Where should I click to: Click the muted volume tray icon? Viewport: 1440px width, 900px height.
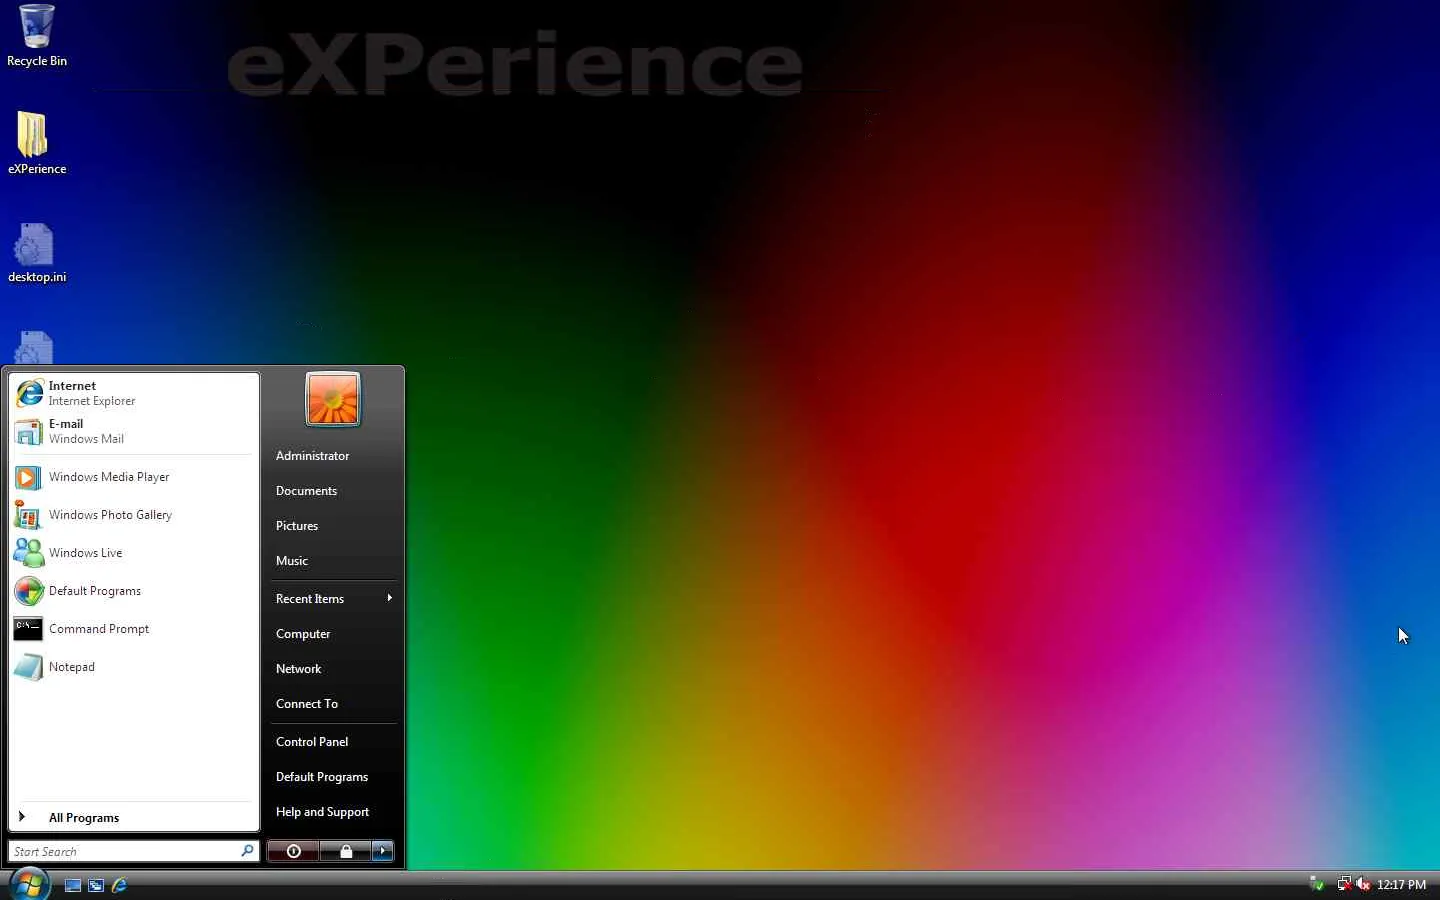coord(1362,884)
